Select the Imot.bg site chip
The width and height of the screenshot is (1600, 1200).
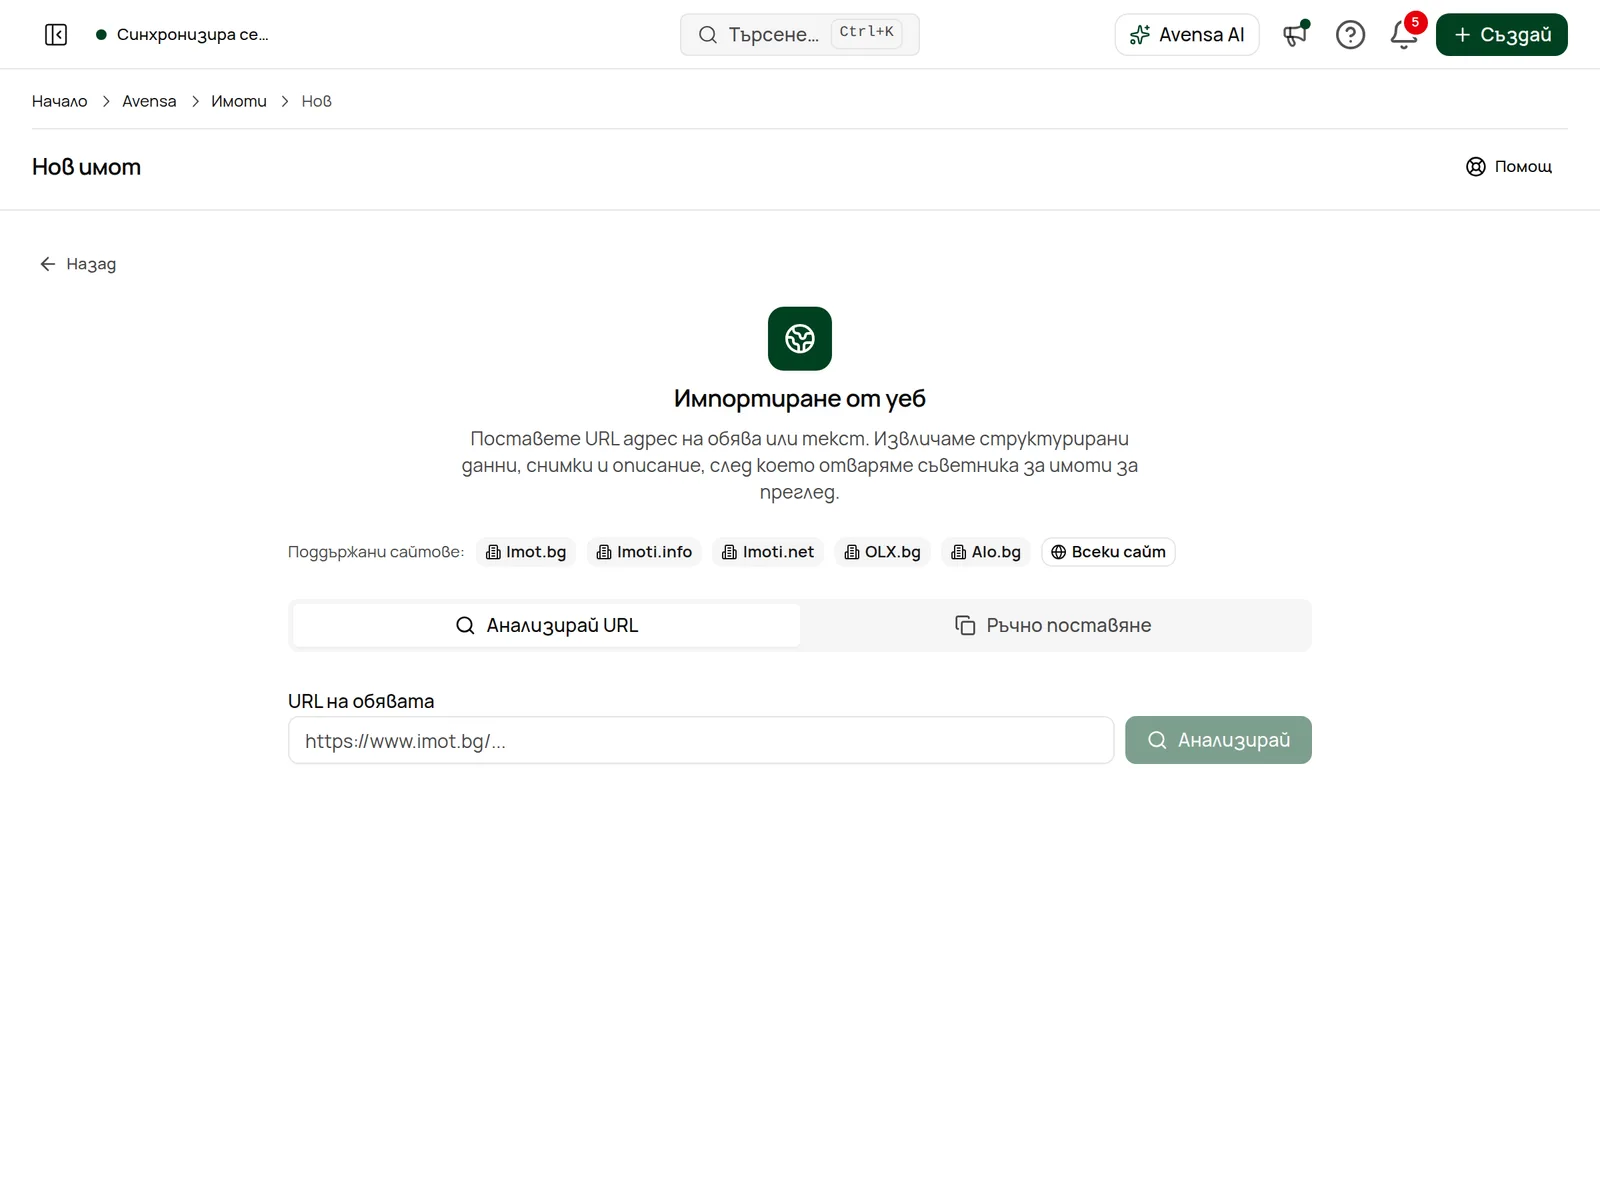[526, 552]
